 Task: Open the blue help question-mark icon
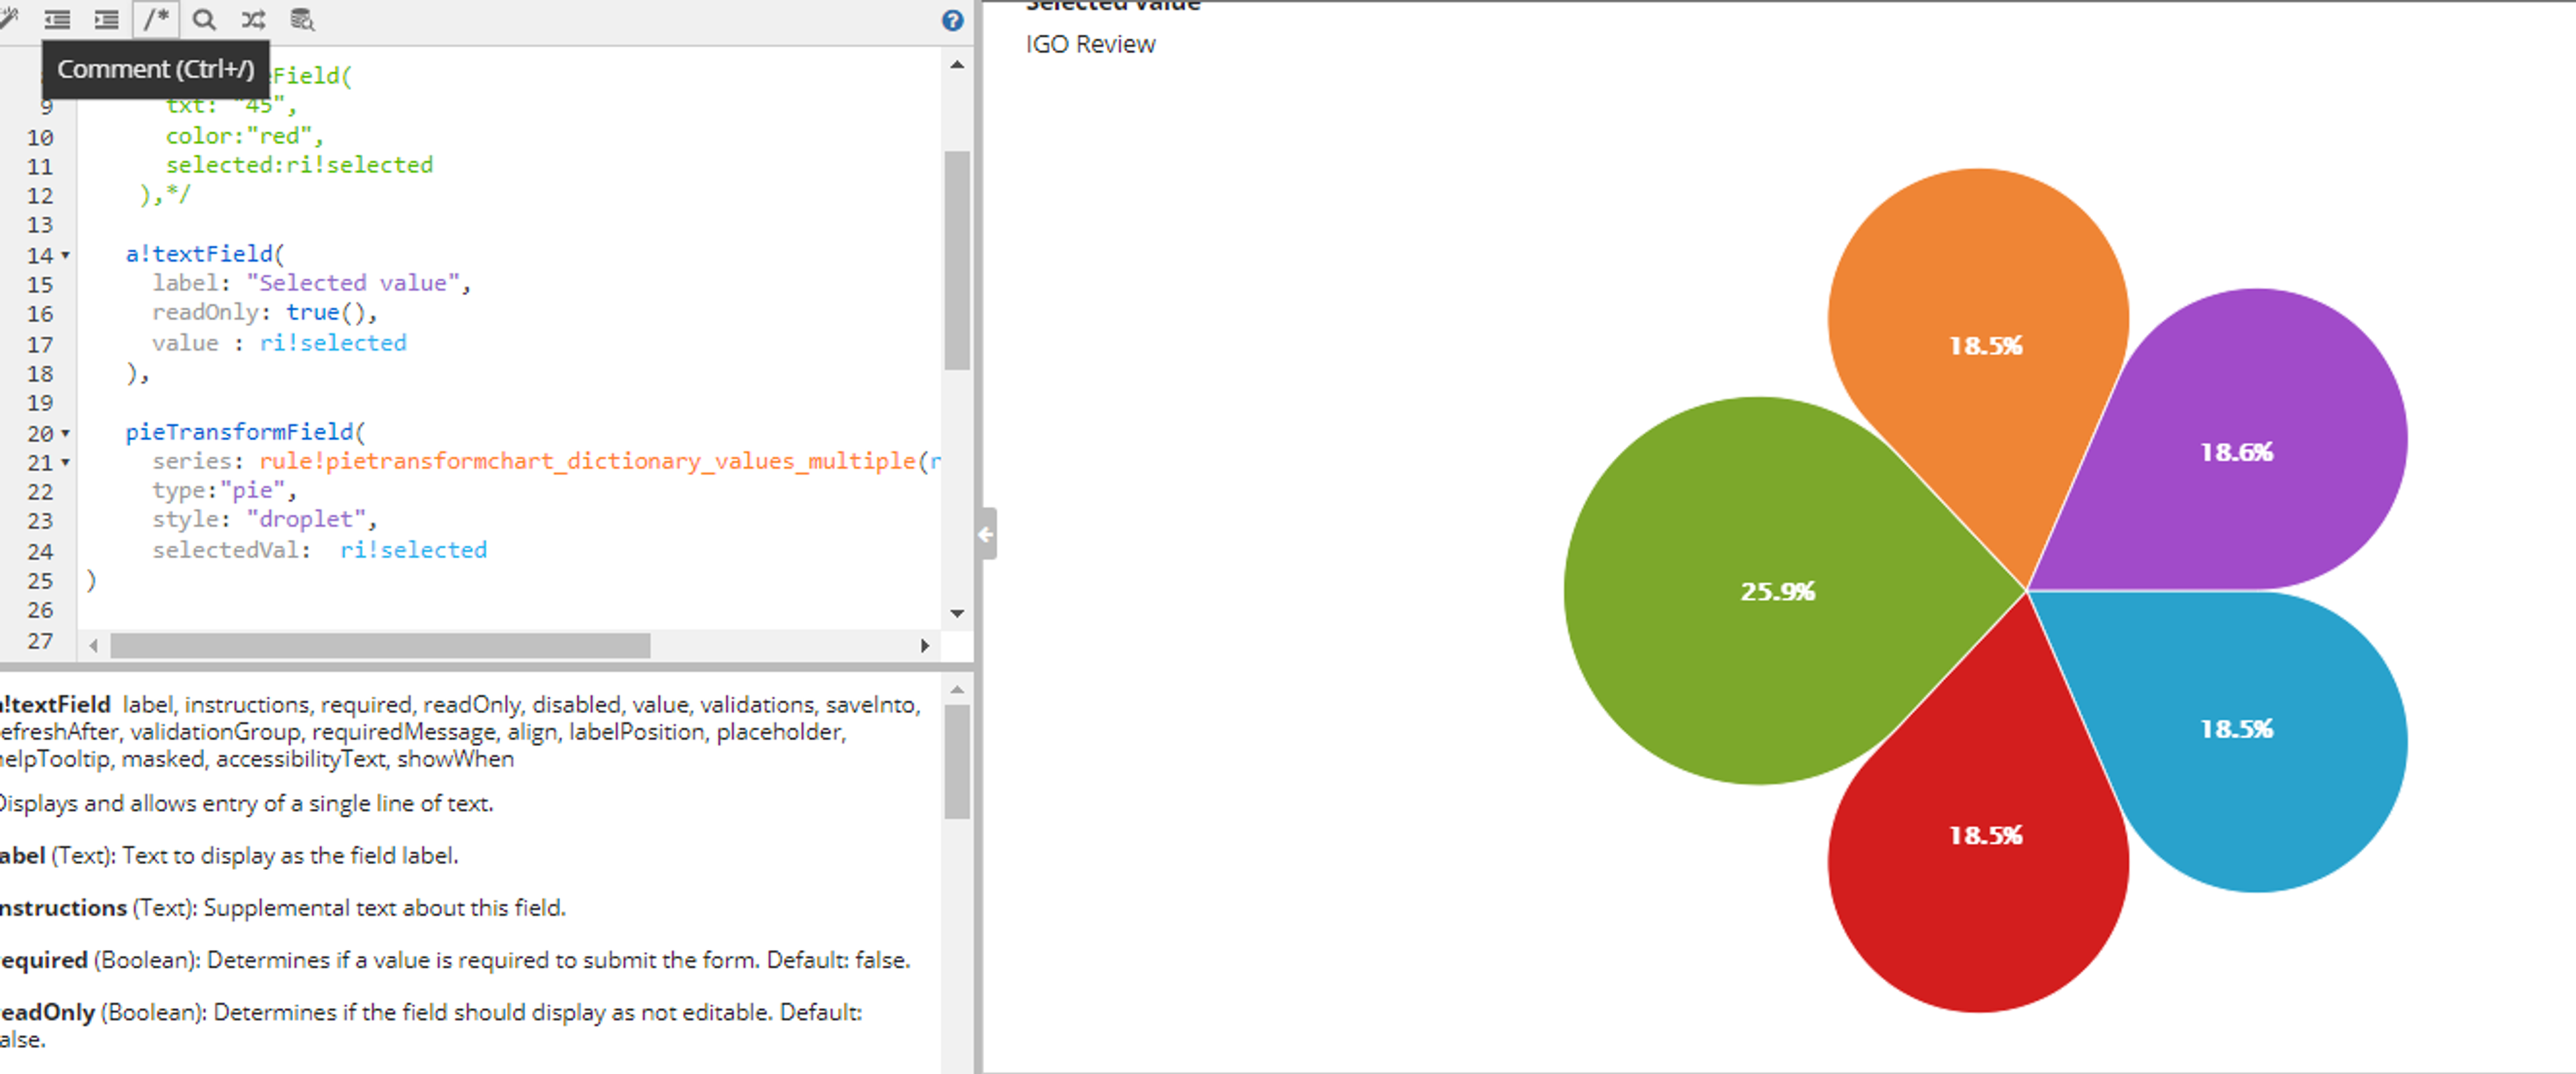coord(952,20)
